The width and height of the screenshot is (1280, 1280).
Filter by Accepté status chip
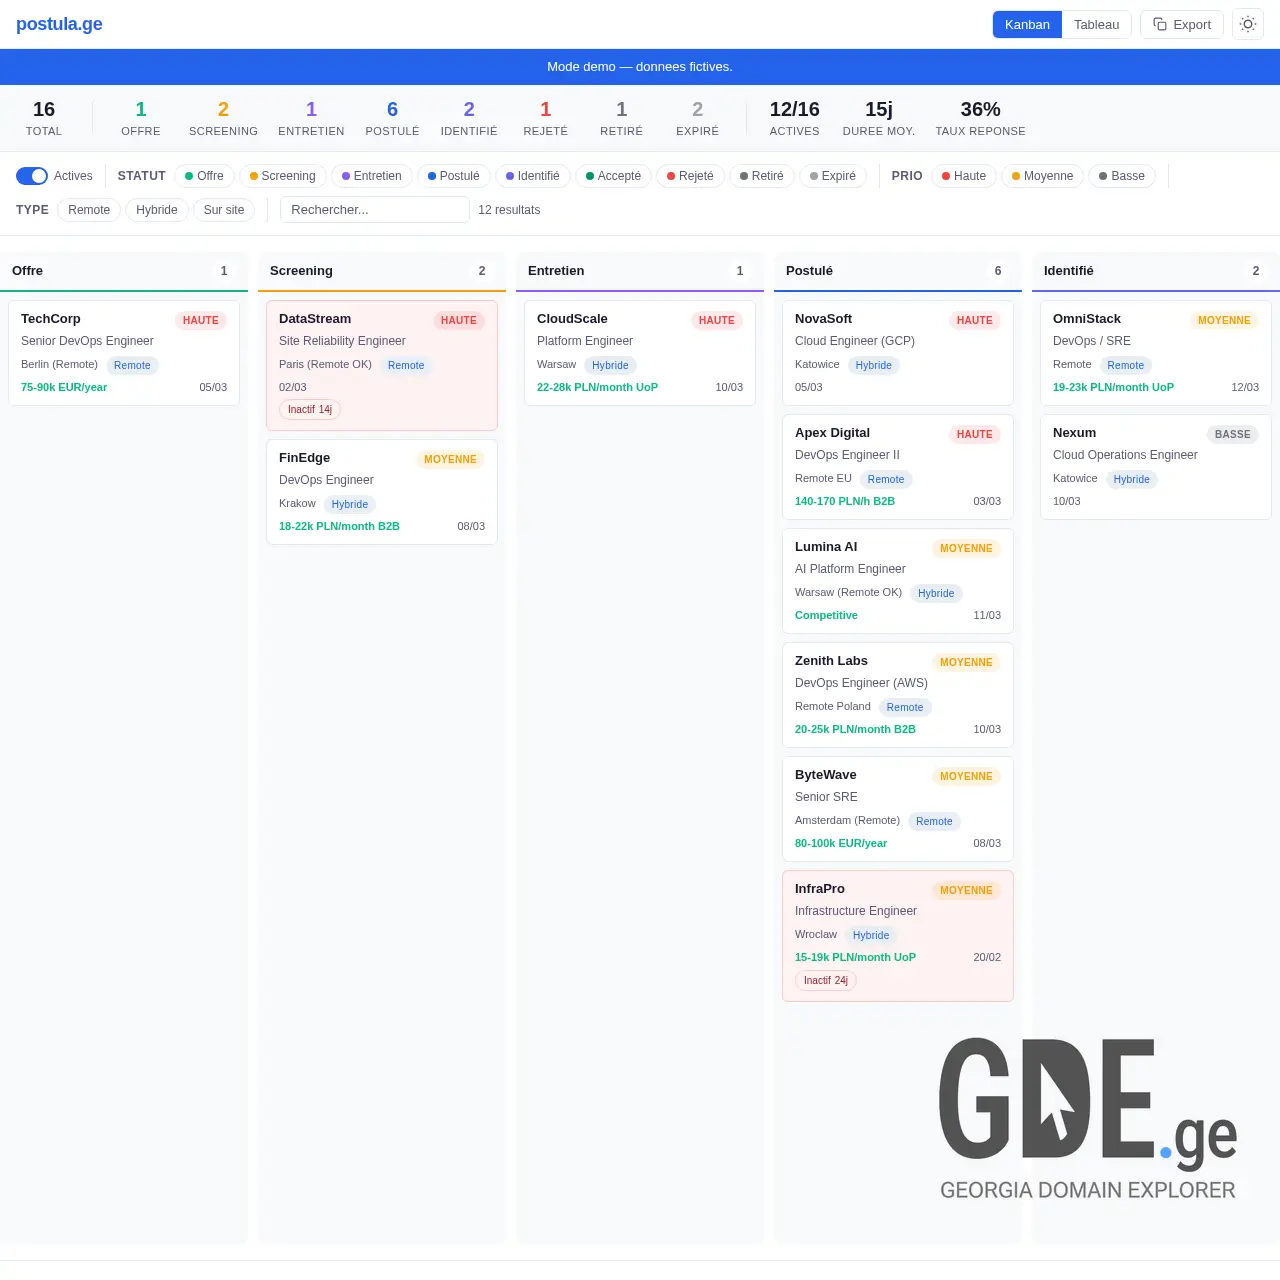[613, 176]
